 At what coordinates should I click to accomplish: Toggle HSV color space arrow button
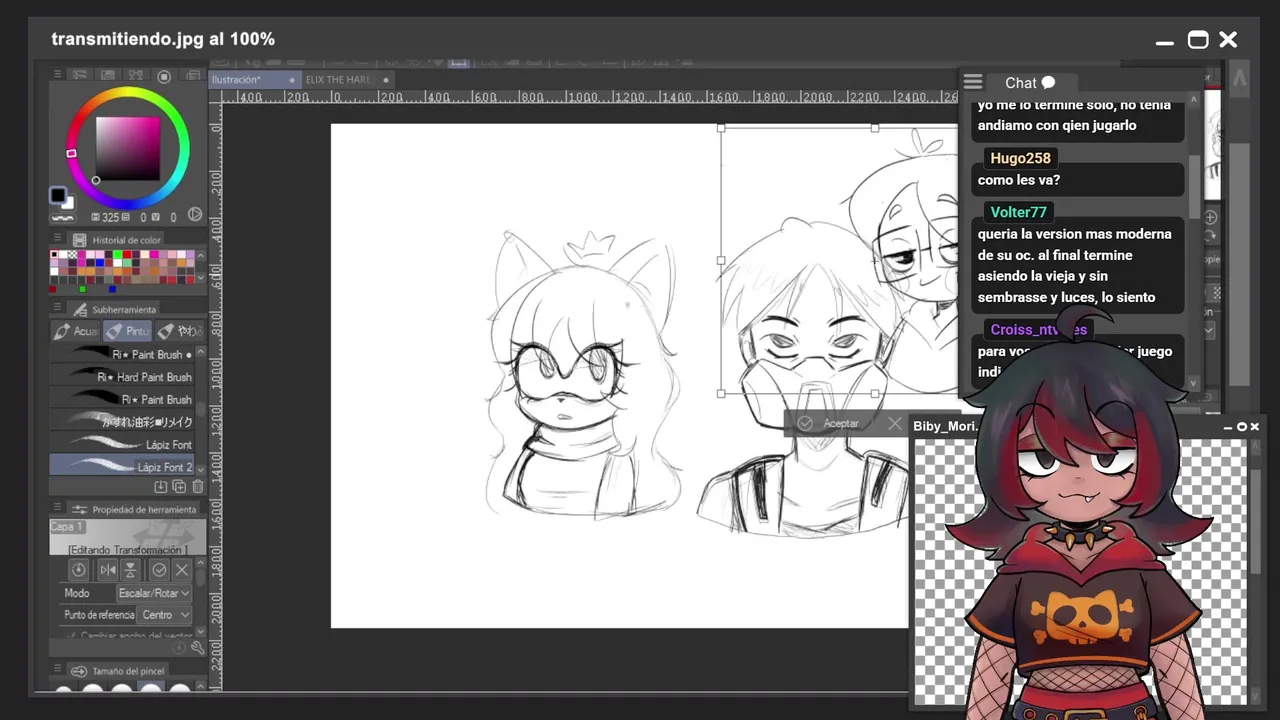coord(195,215)
